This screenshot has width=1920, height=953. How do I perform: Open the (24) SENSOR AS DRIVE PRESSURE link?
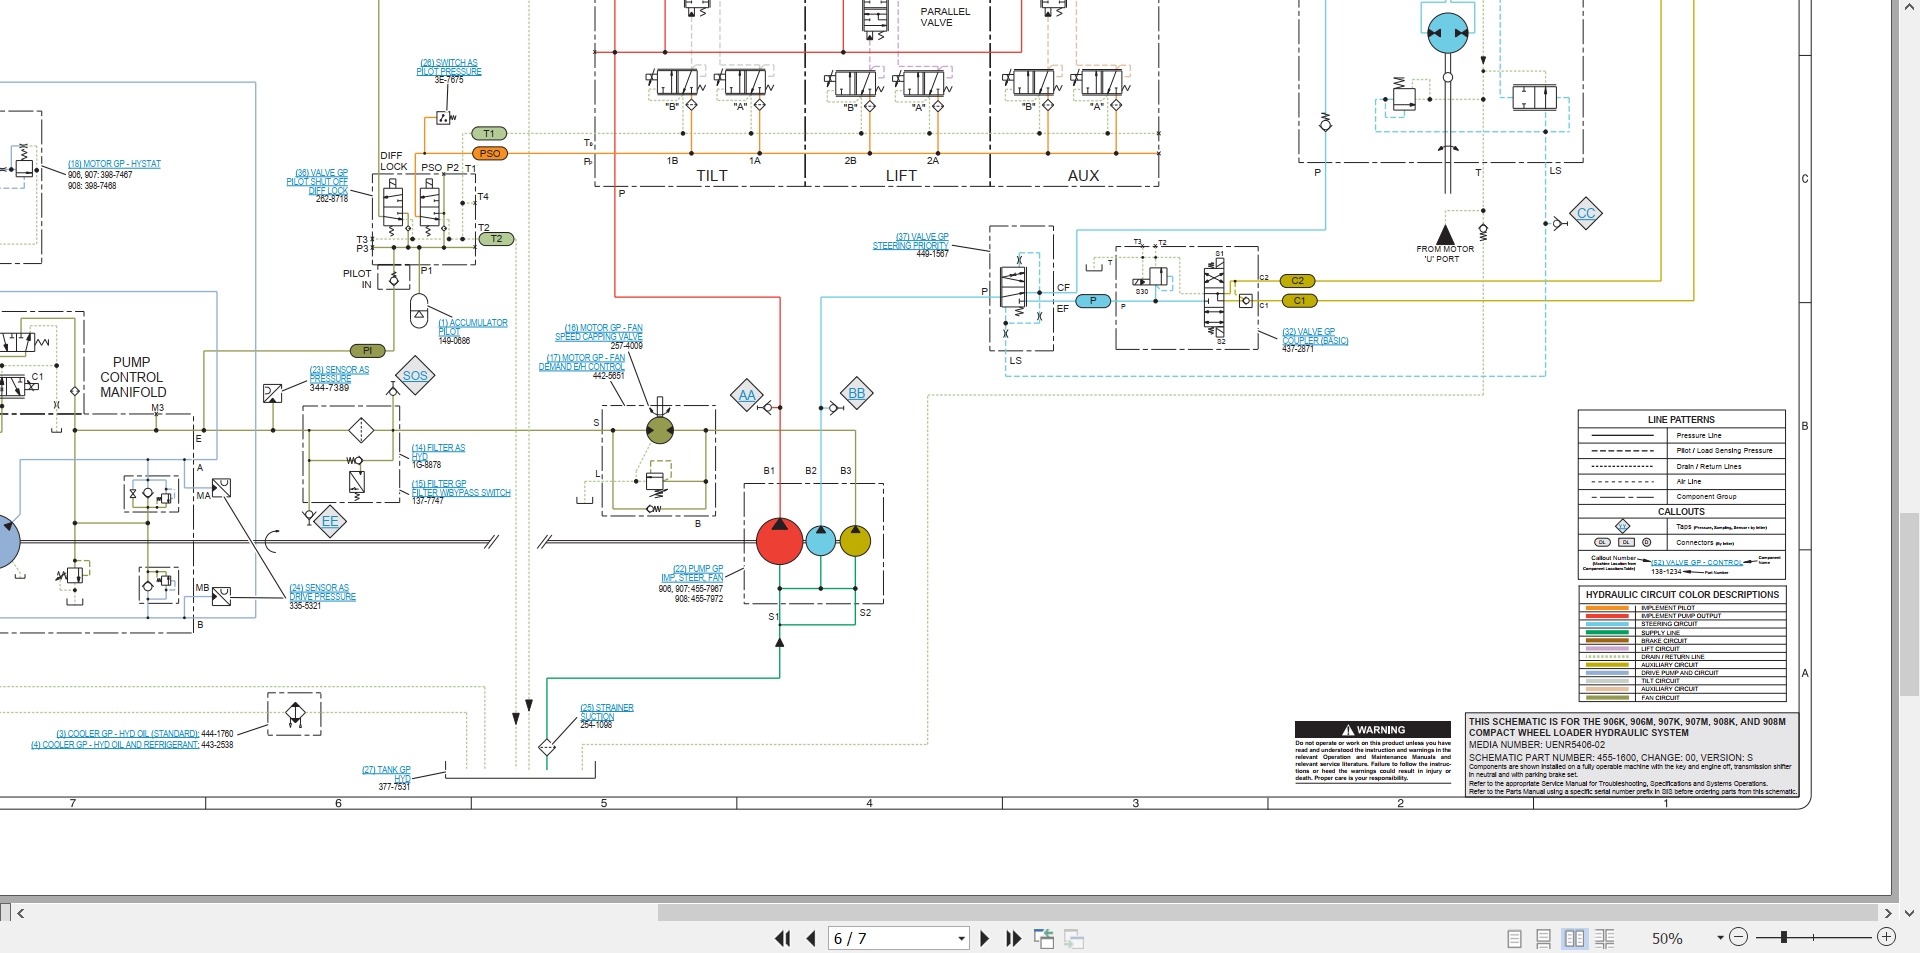(x=322, y=592)
